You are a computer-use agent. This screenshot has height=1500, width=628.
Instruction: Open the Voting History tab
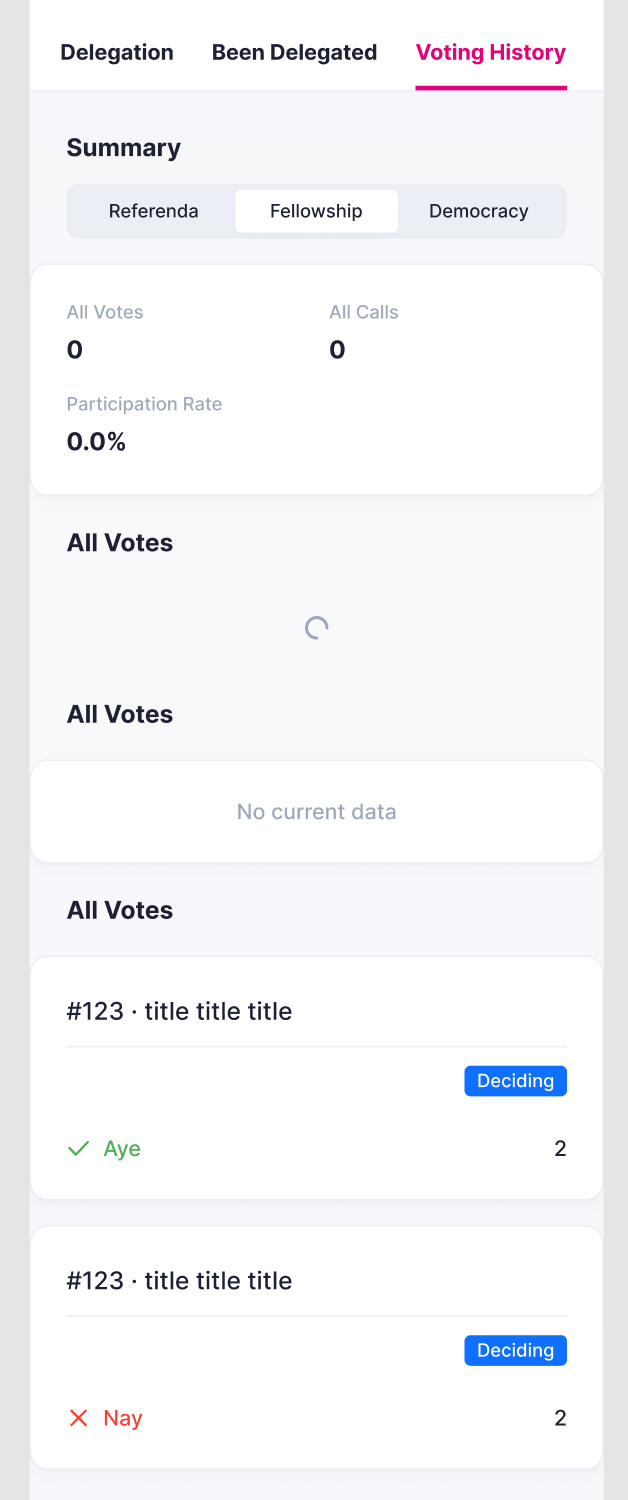491,52
